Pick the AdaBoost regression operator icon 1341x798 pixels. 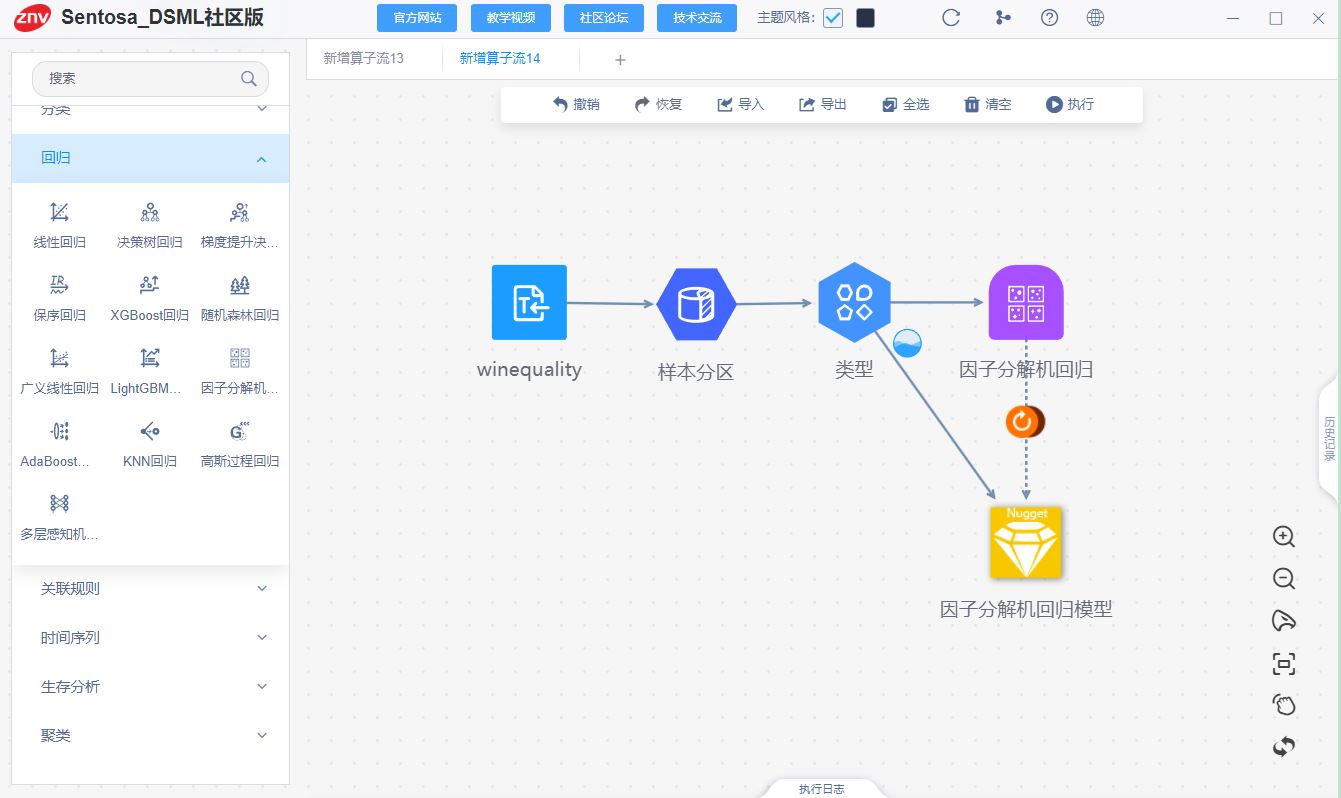click(60, 431)
